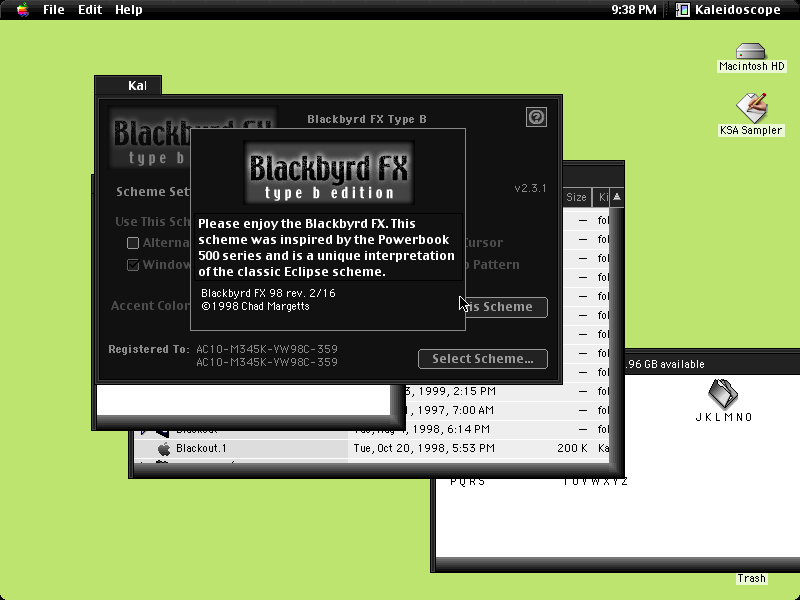The height and width of the screenshot is (600, 800).
Task: Click the version label v2.3.1
Action: (531, 188)
